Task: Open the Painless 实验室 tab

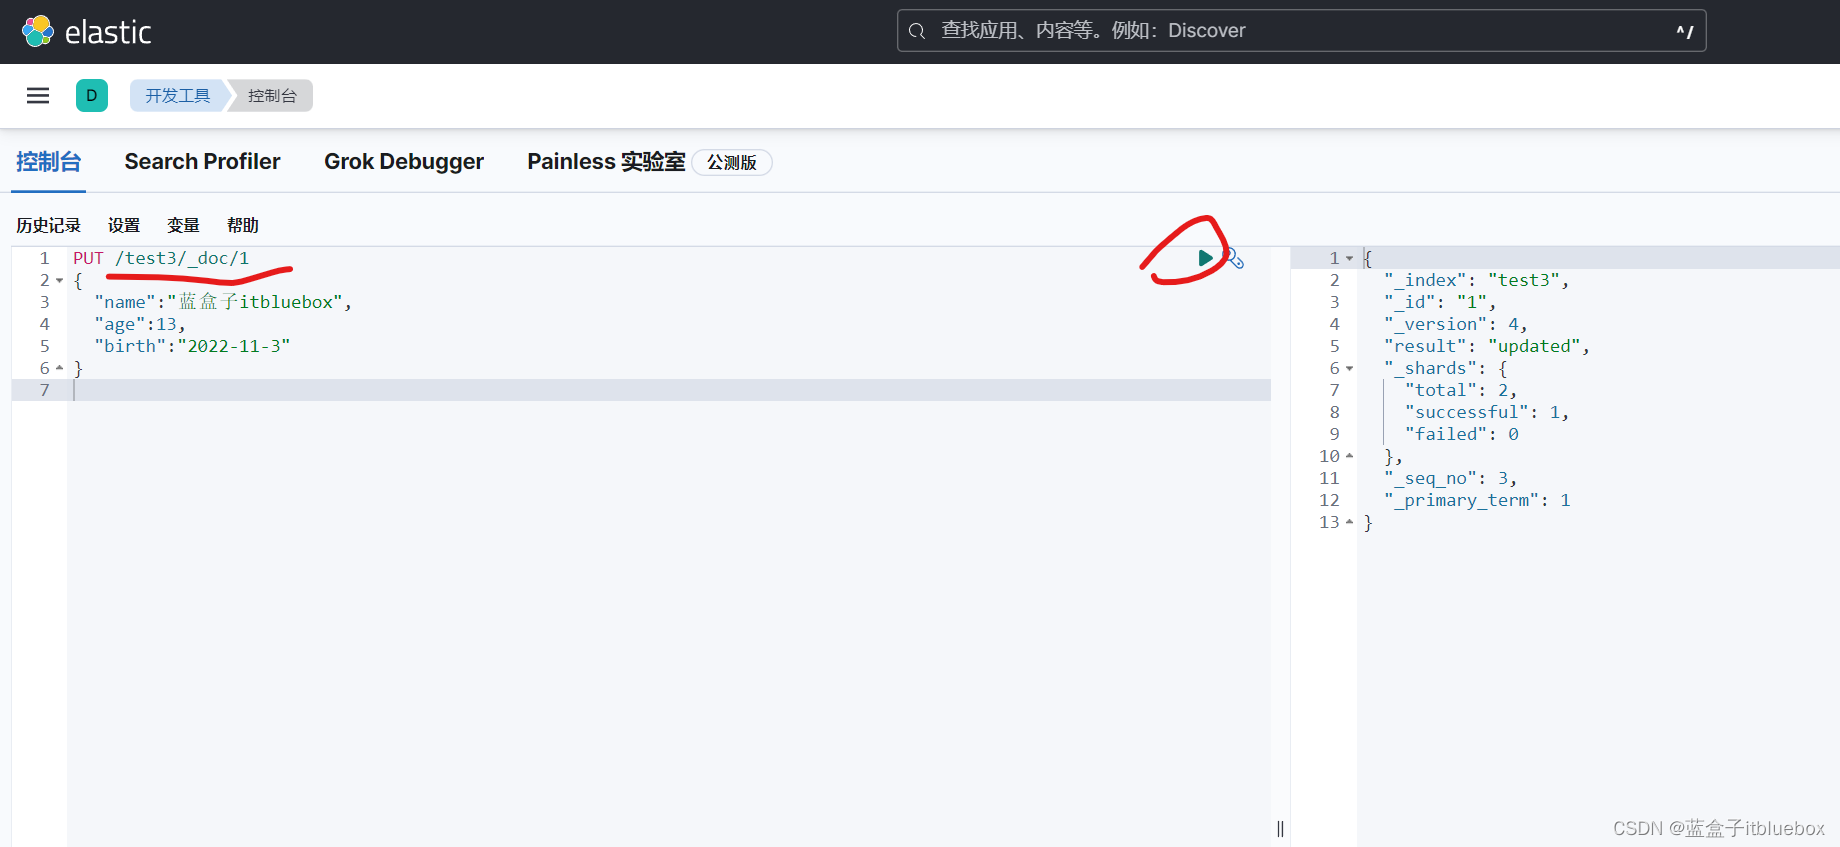Action: (x=606, y=162)
